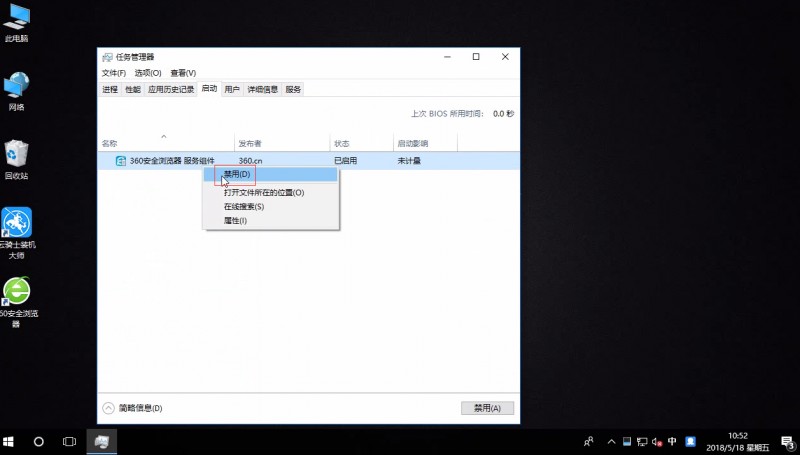800x455 pixels.
Task: Sort by the 启动影响 column header
Action: 426,143
